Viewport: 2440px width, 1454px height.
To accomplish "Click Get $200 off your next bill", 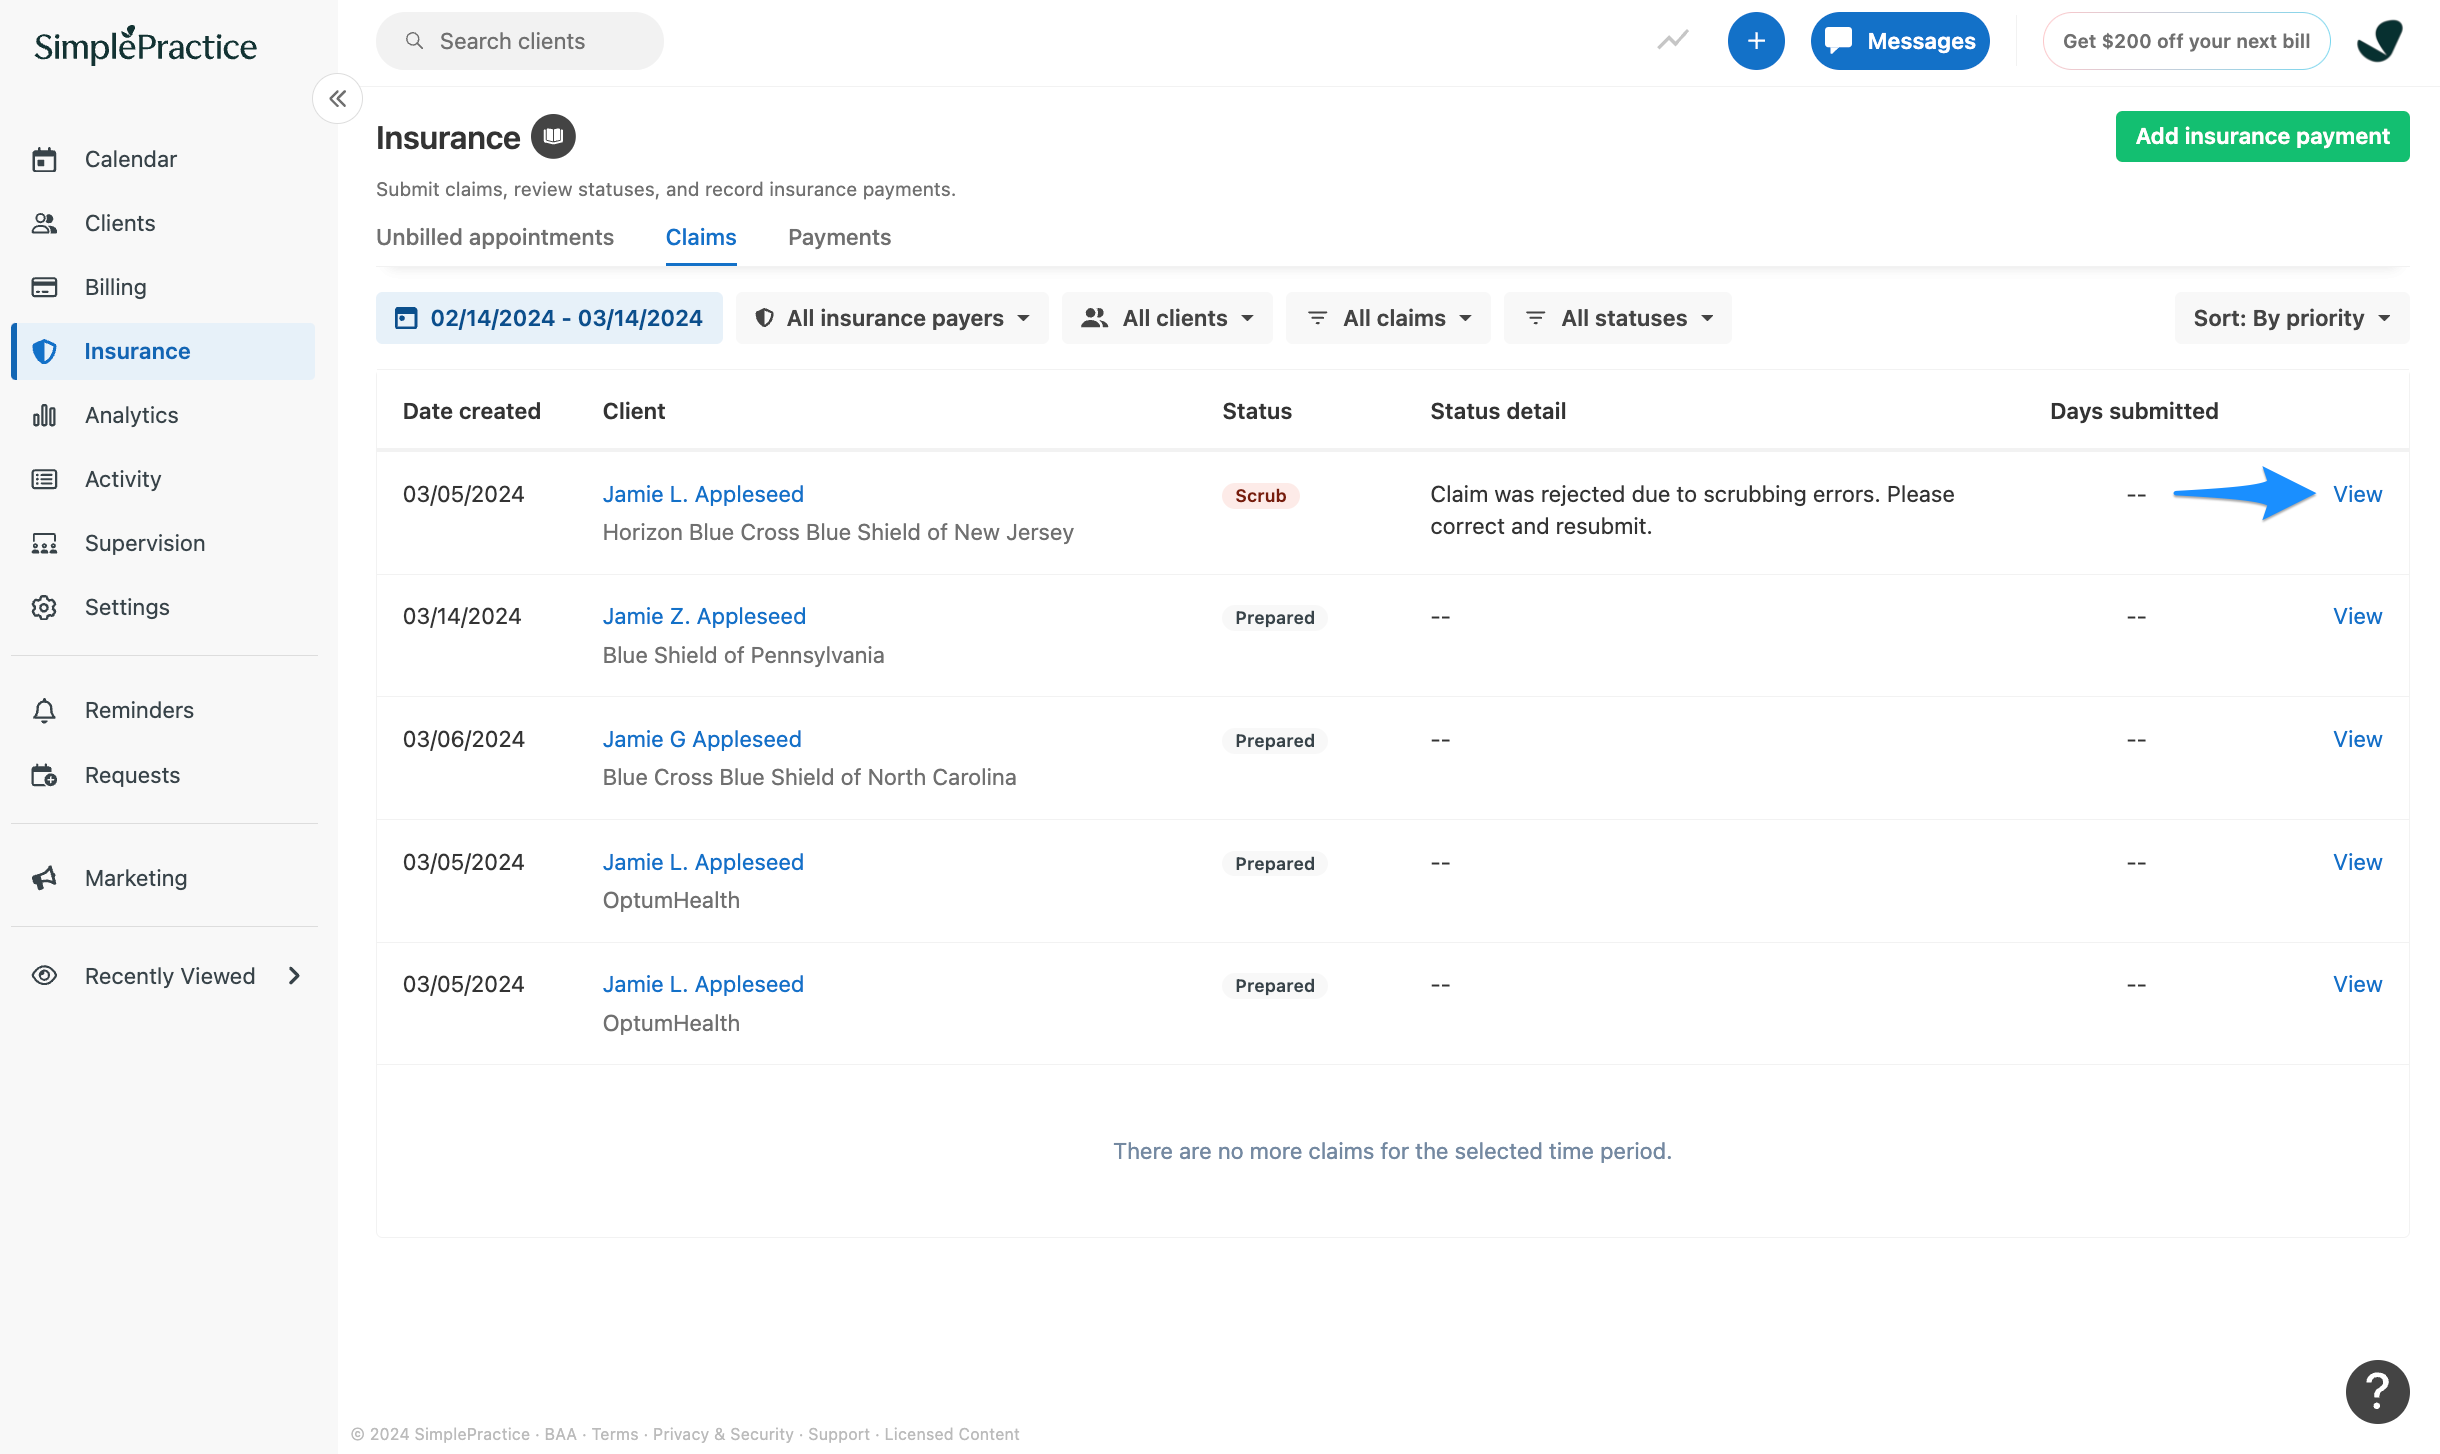I will pyautogui.click(x=2186, y=41).
